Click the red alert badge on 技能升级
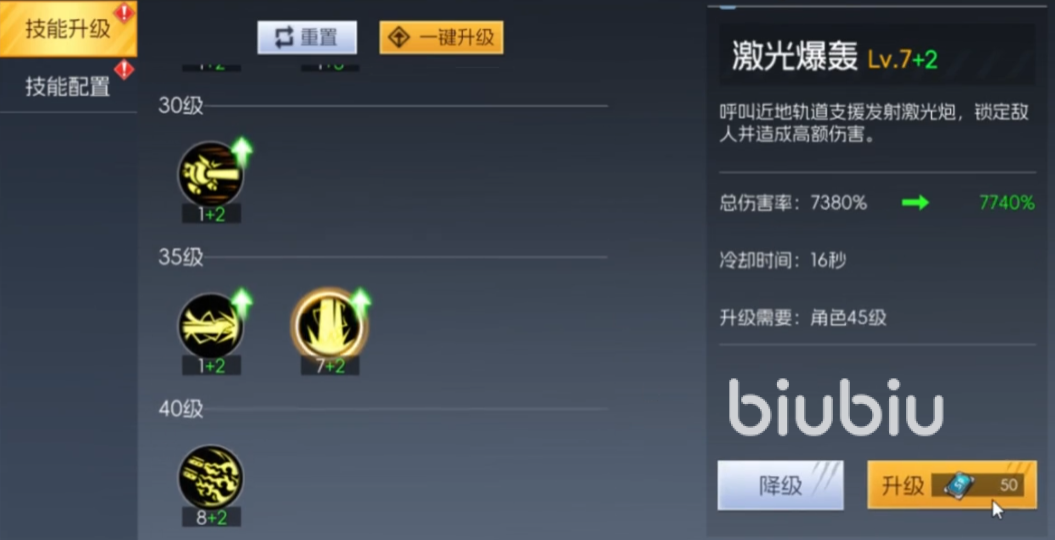Screen dimensions: 1055x540 (x=124, y=12)
